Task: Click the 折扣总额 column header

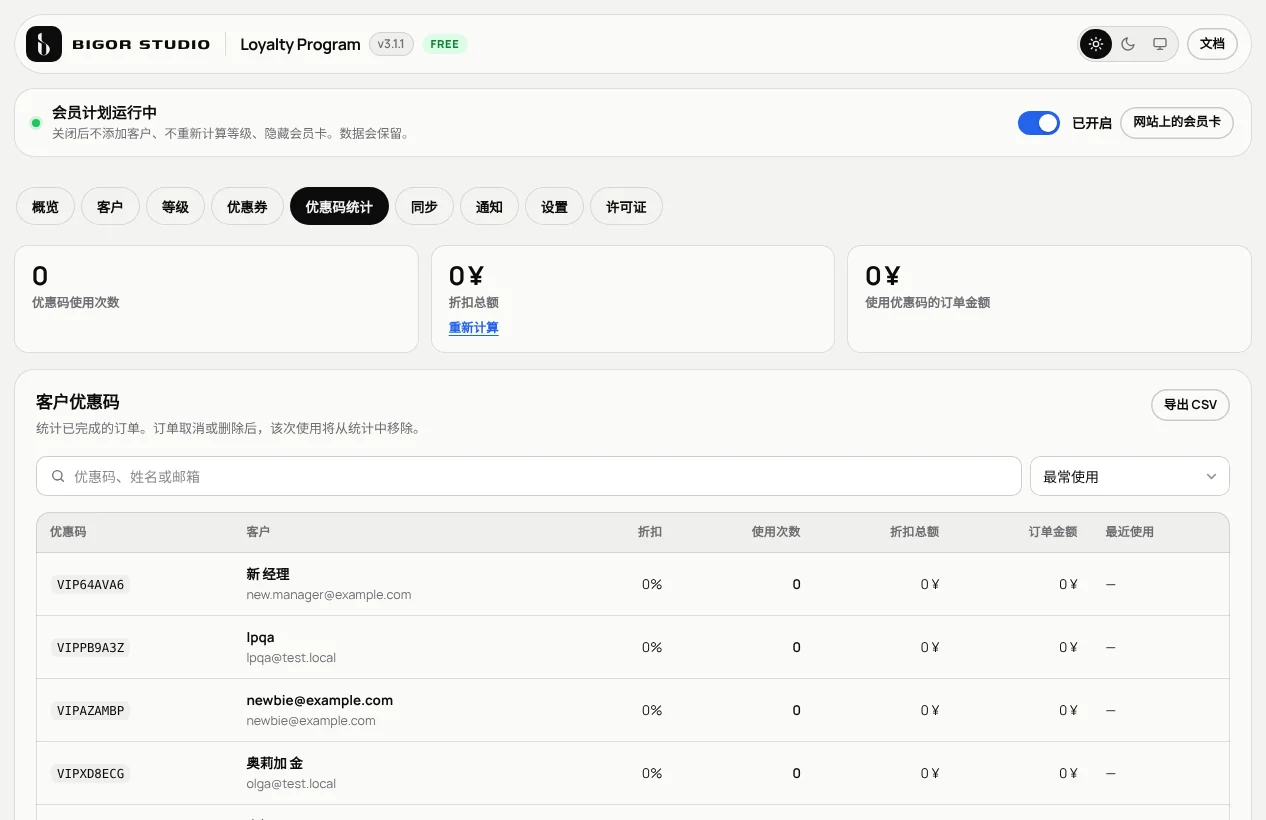Action: point(915,532)
